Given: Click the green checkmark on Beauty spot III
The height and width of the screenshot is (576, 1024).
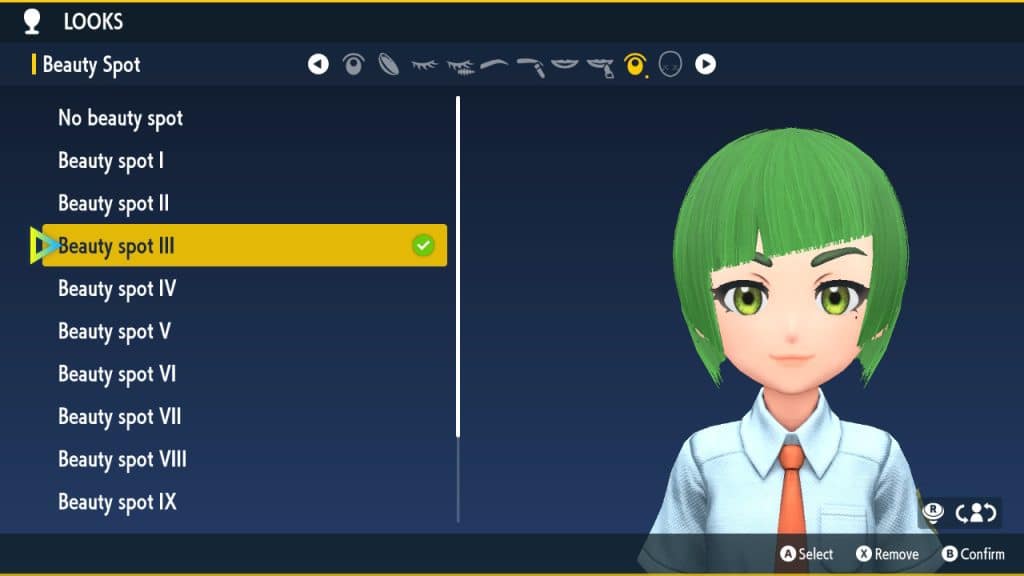Looking at the screenshot, I should pyautogui.click(x=423, y=245).
